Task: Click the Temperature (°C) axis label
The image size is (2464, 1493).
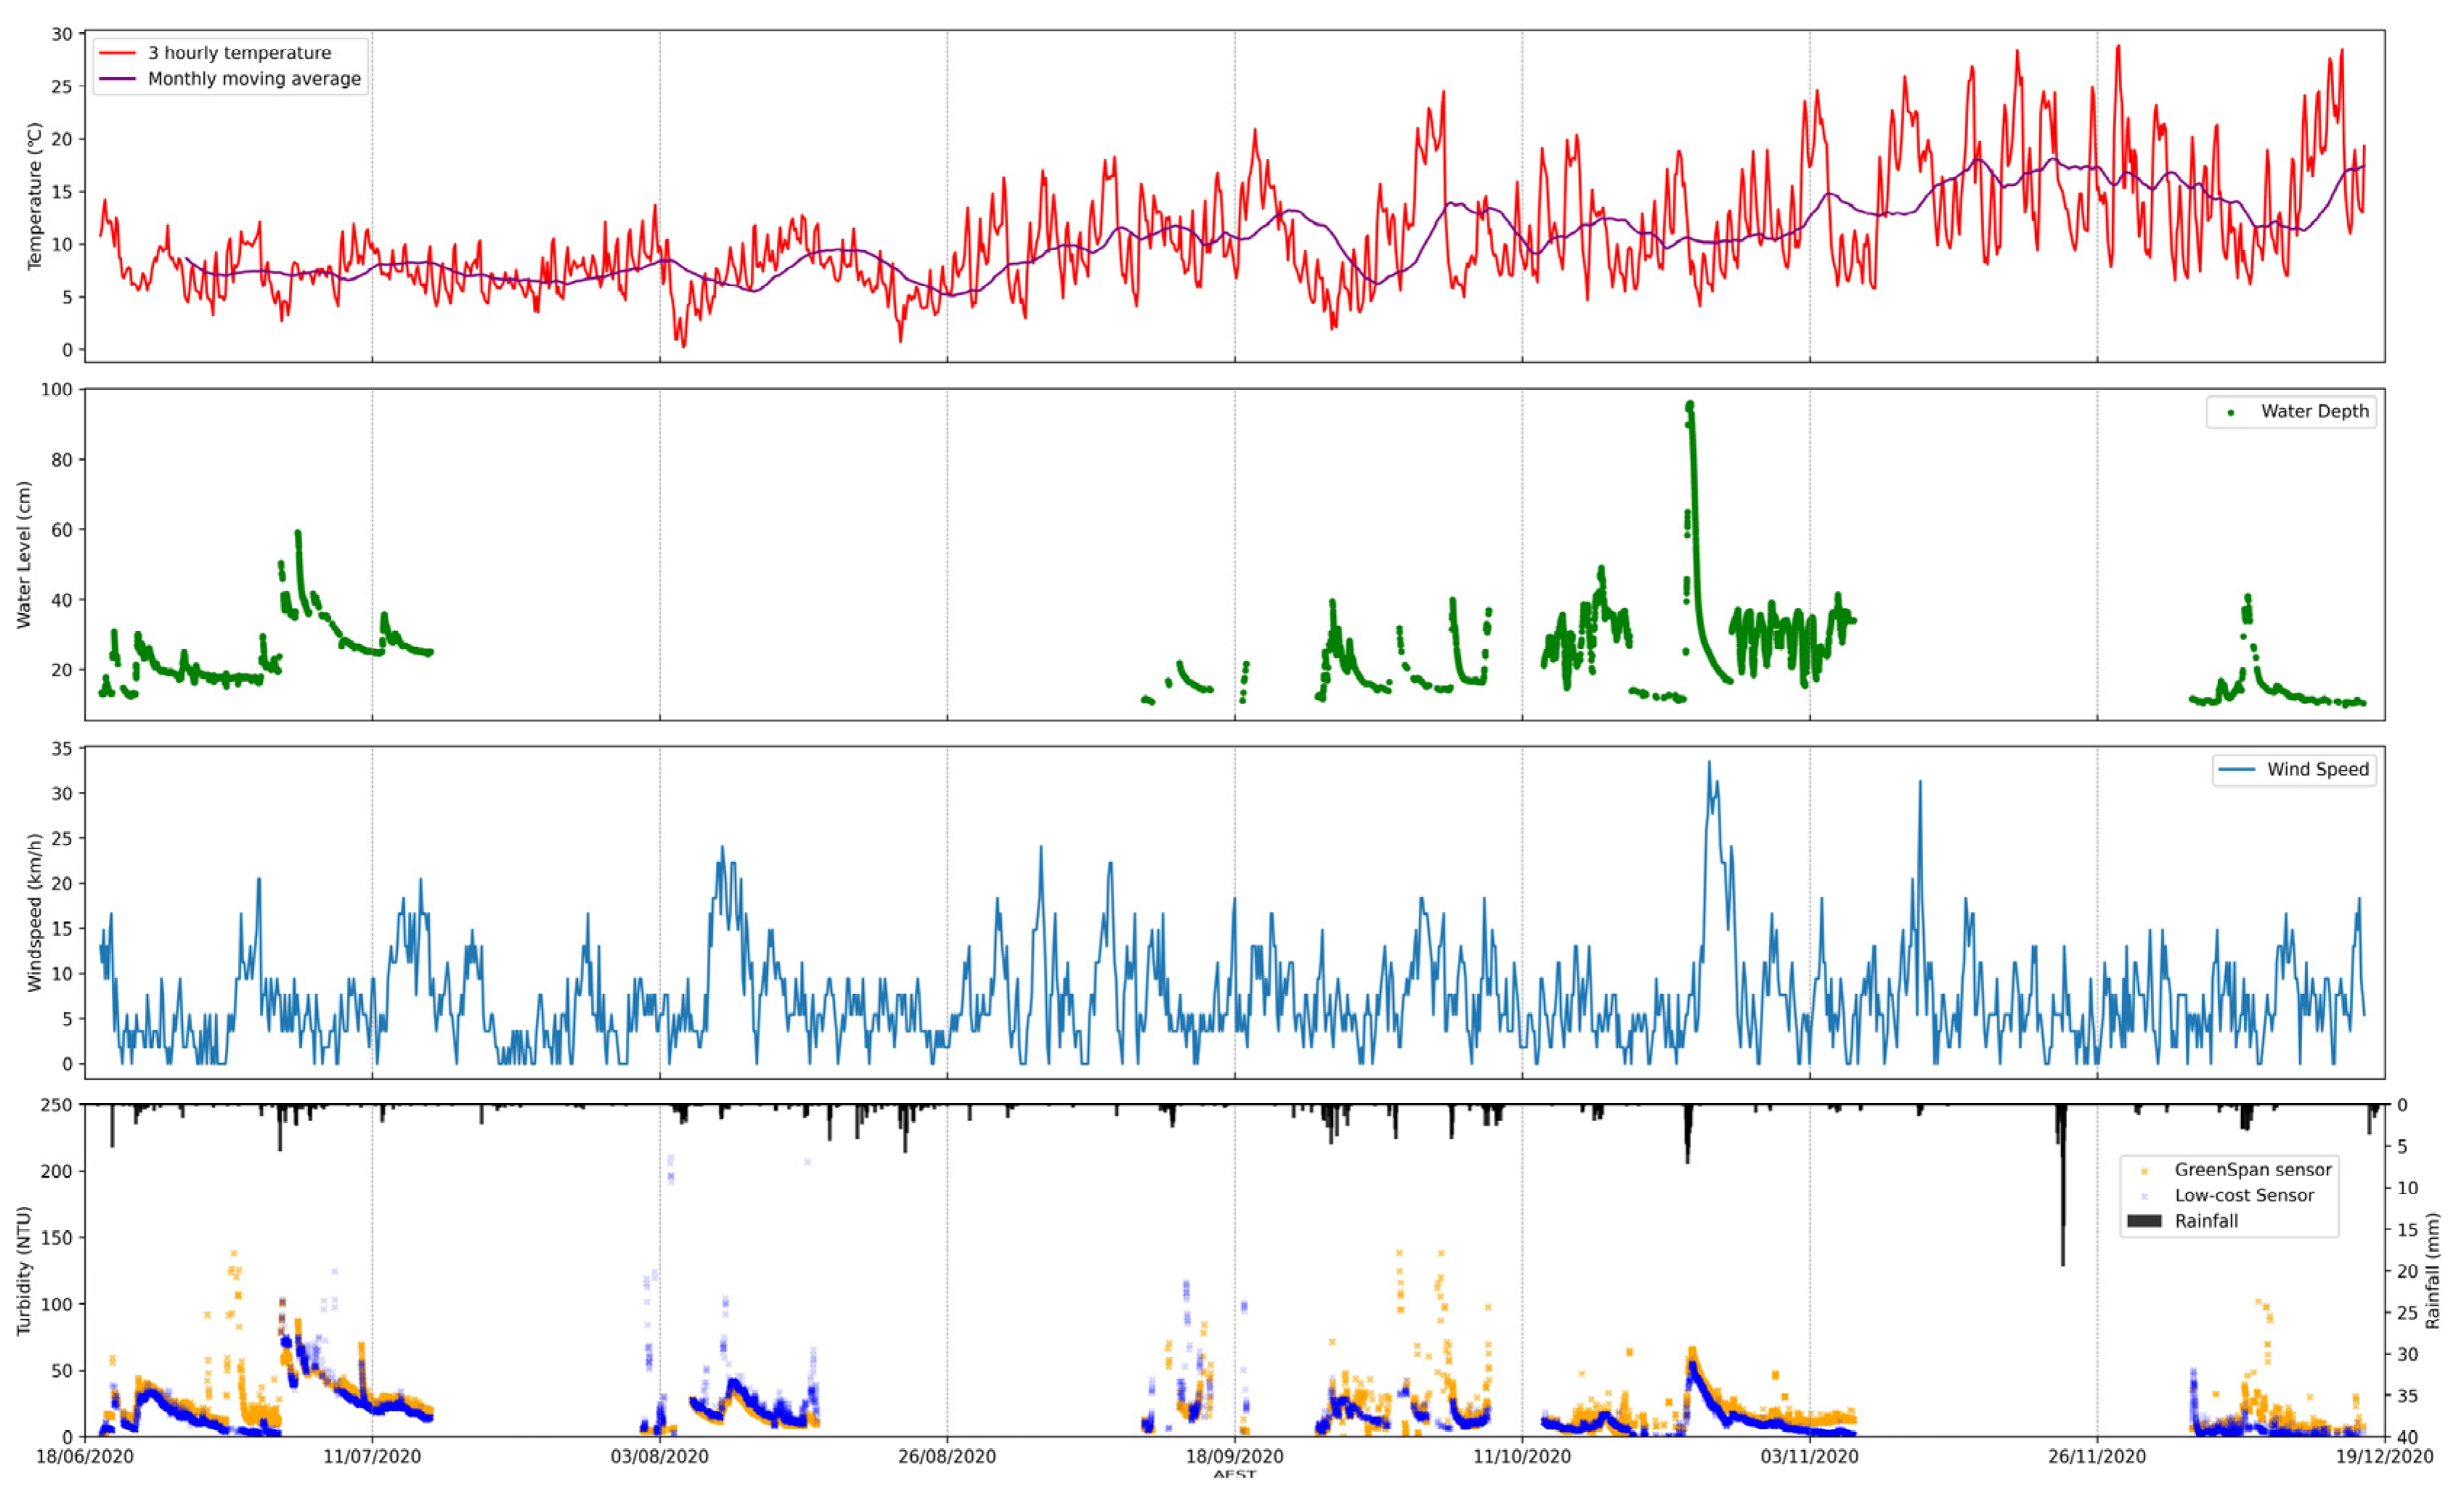Action: point(35,196)
